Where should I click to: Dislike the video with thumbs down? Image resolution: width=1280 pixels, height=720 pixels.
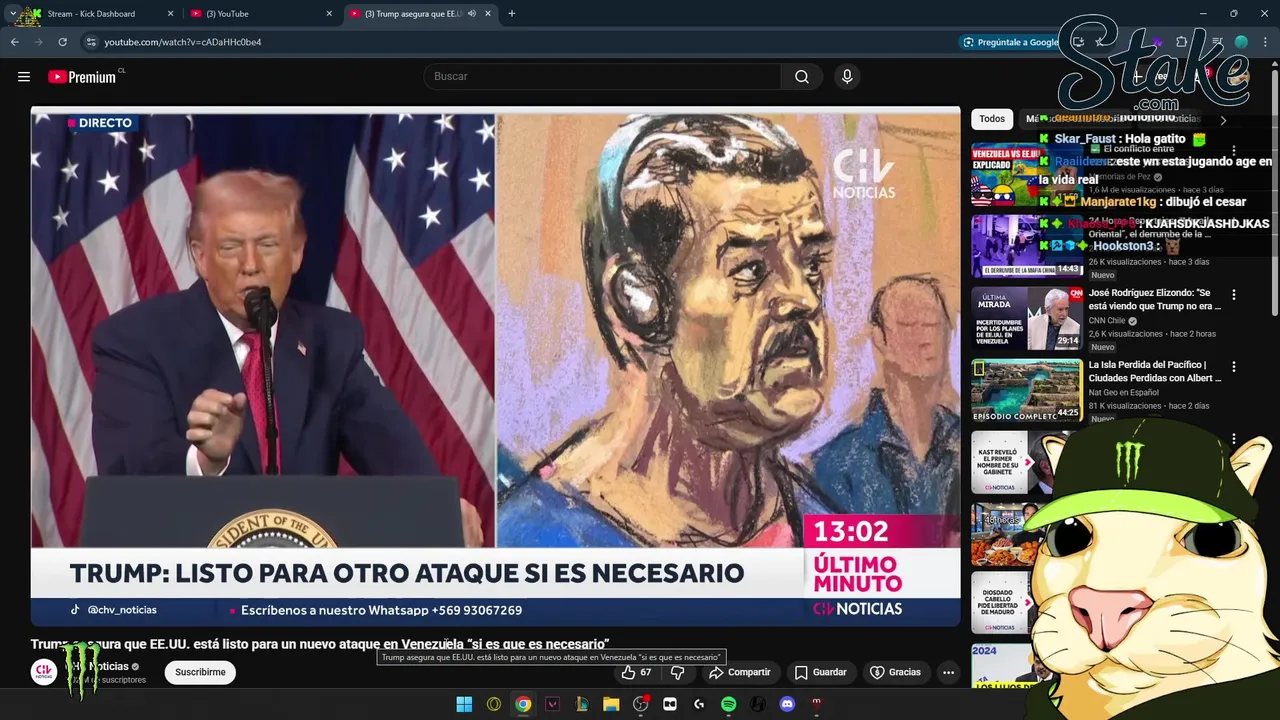(677, 672)
